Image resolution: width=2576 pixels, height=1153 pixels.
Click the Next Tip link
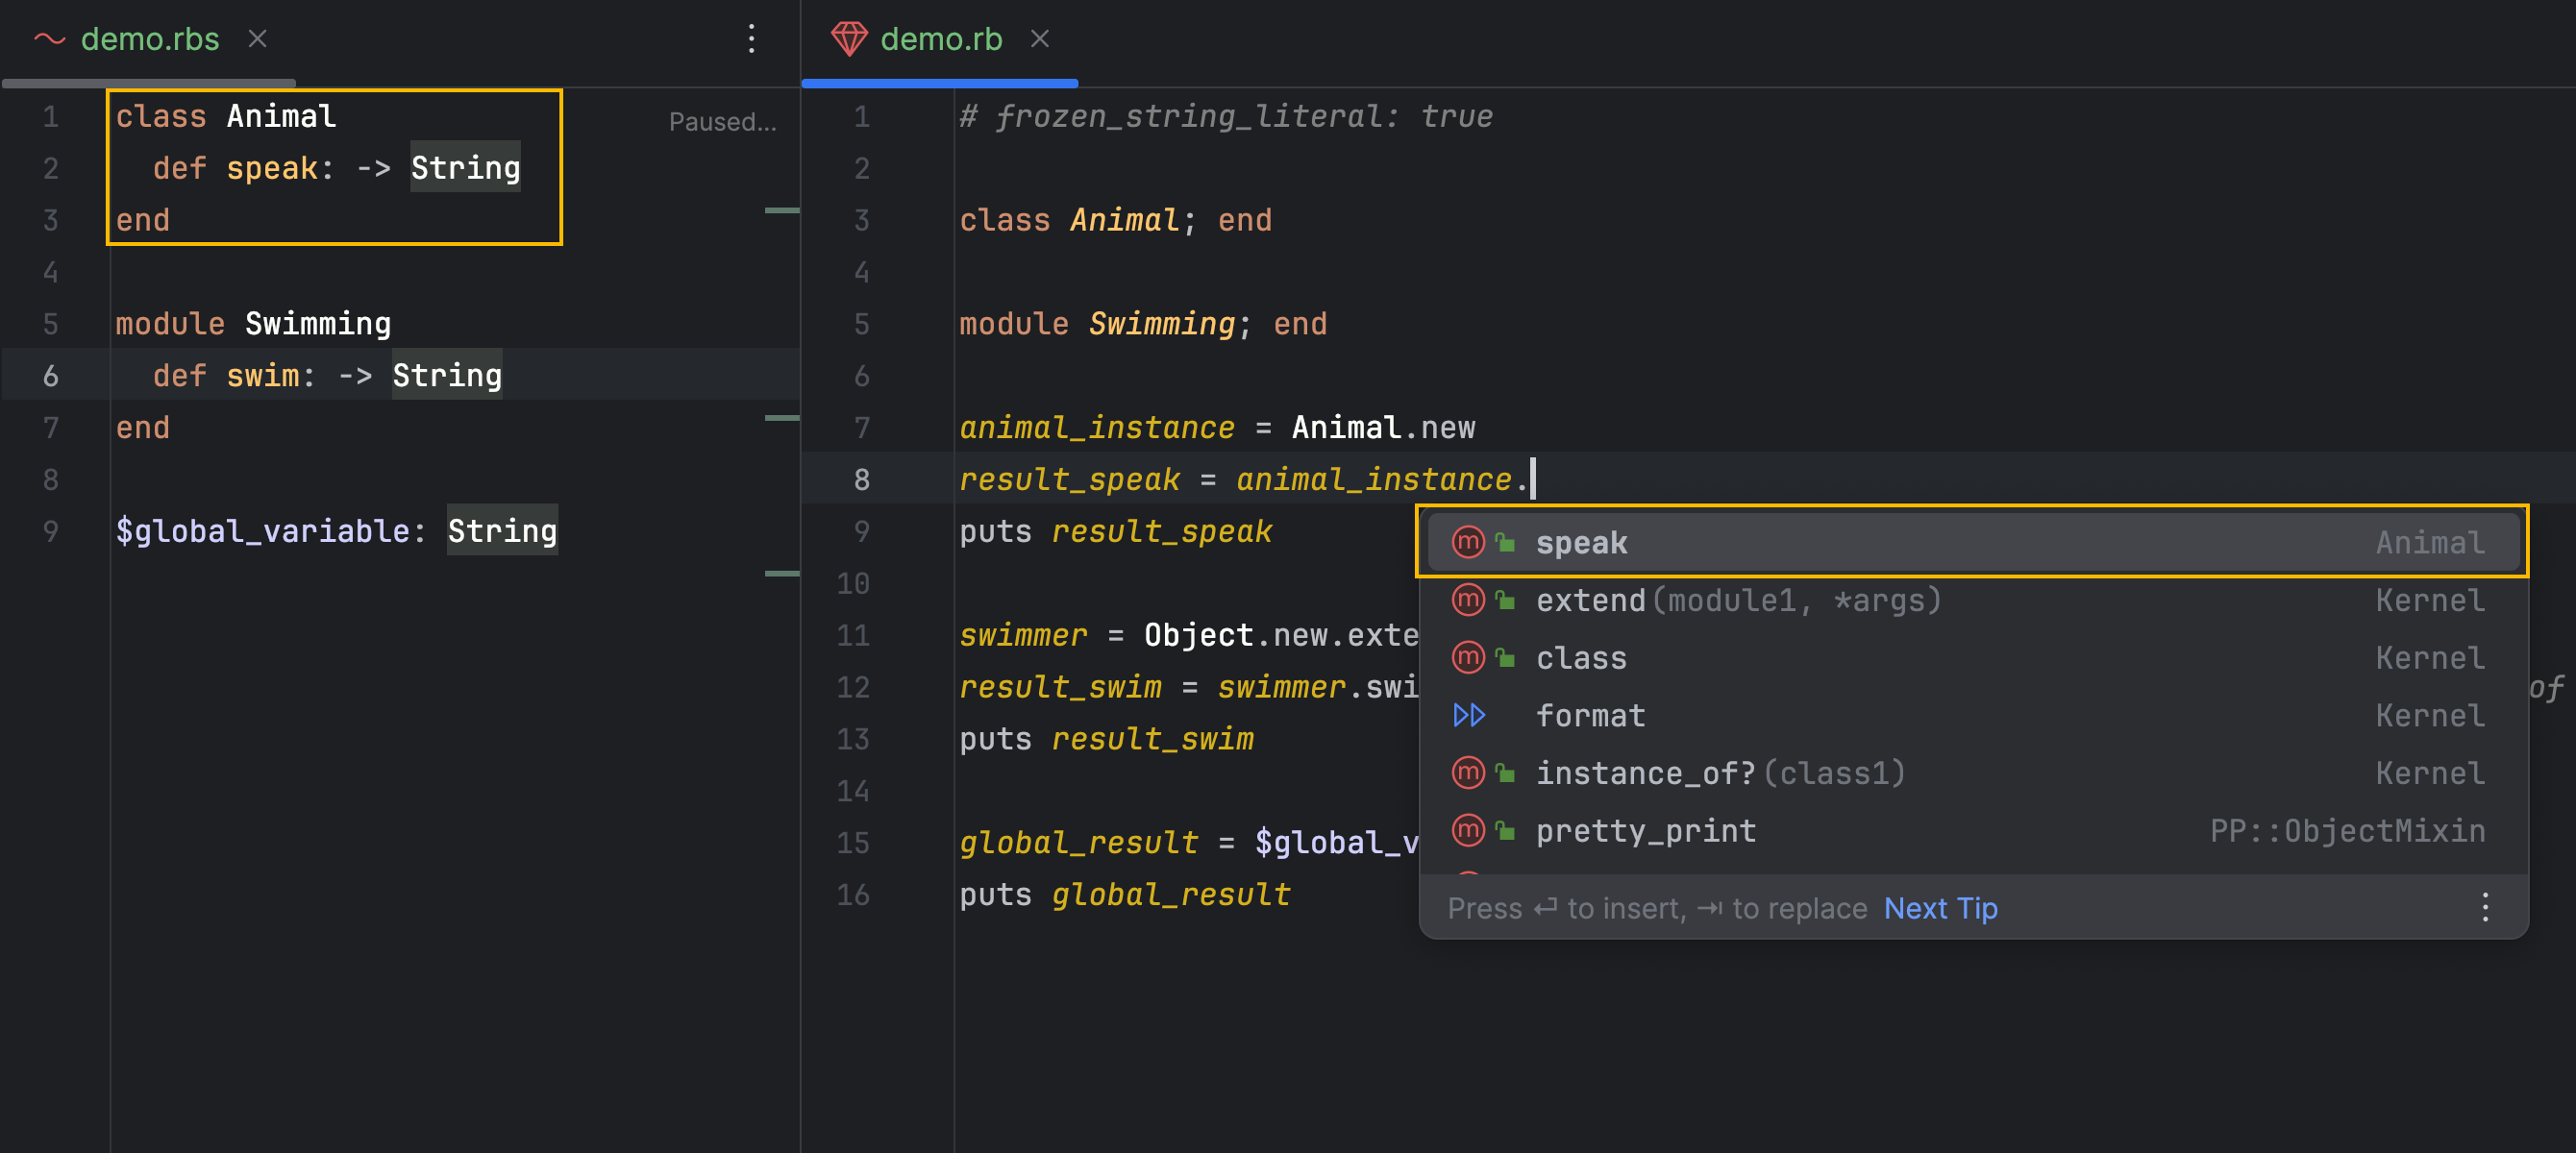pyautogui.click(x=1940, y=908)
